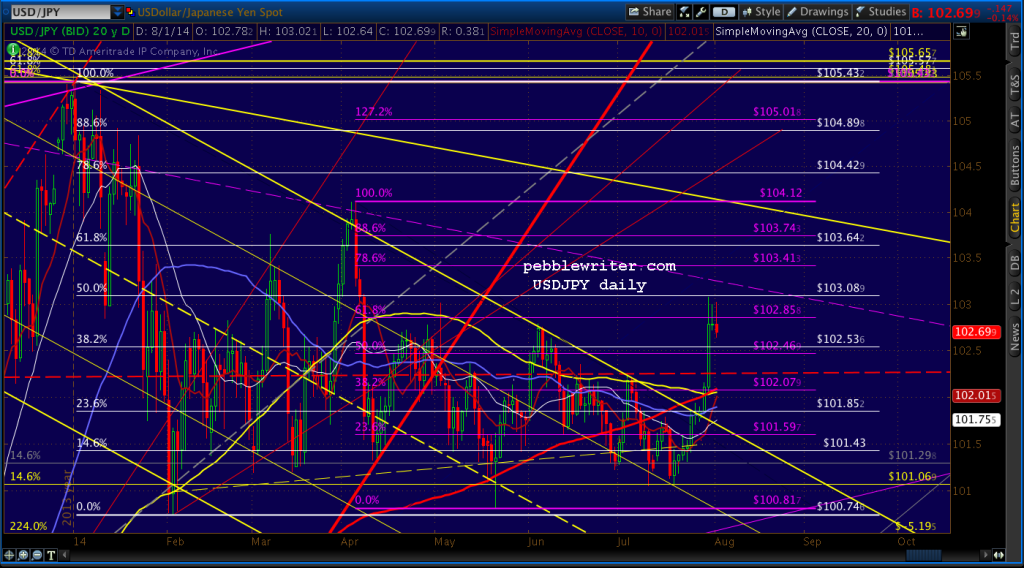Click the $104.429 price label

click(x=840, y=165)
